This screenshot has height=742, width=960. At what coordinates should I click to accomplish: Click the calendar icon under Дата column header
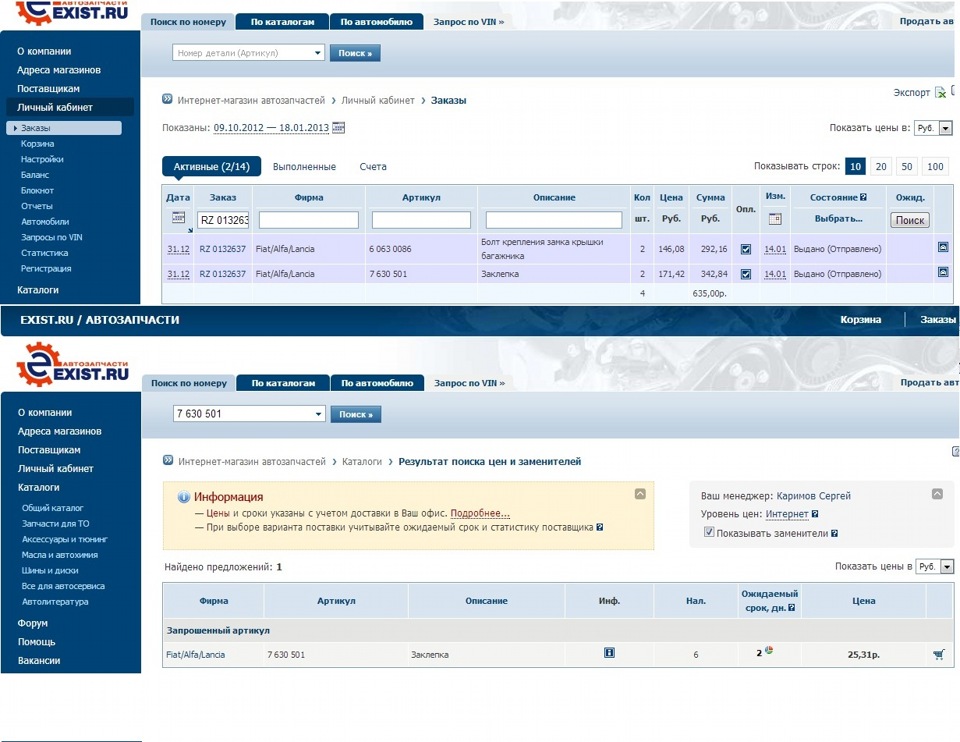tap(178, 217)
